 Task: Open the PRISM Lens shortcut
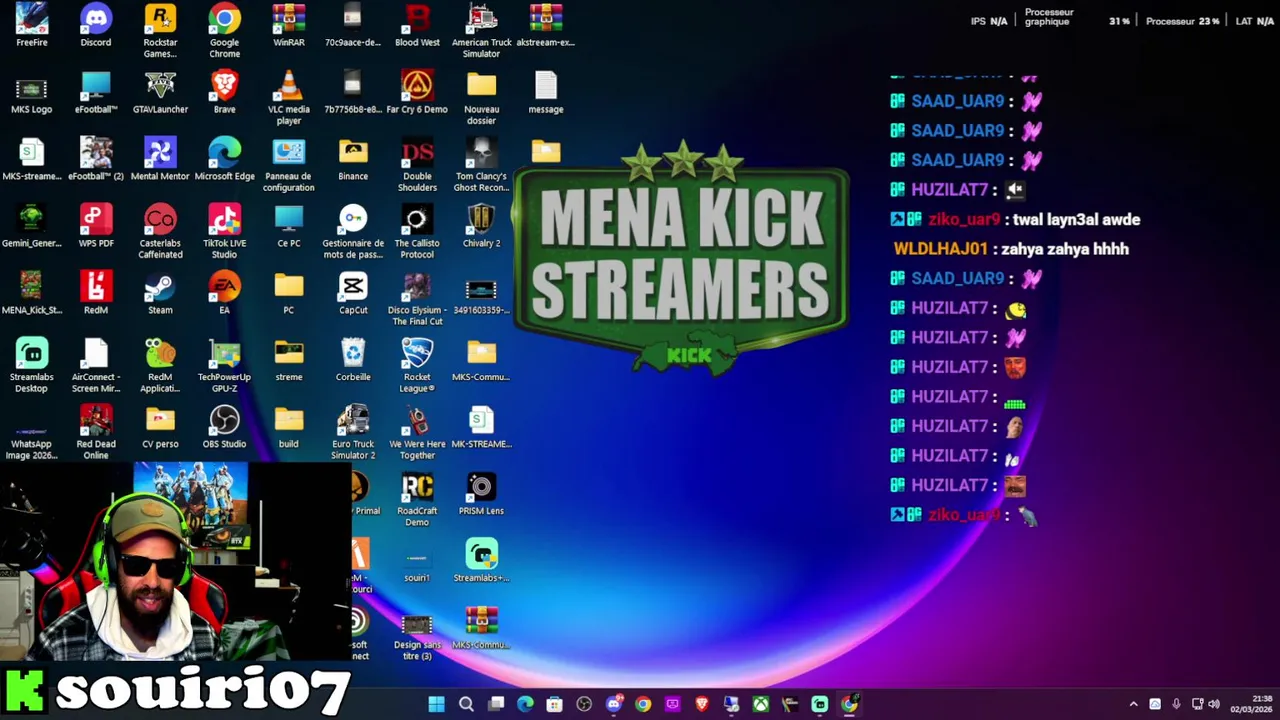pyautogui.click(x=481, y=495)
